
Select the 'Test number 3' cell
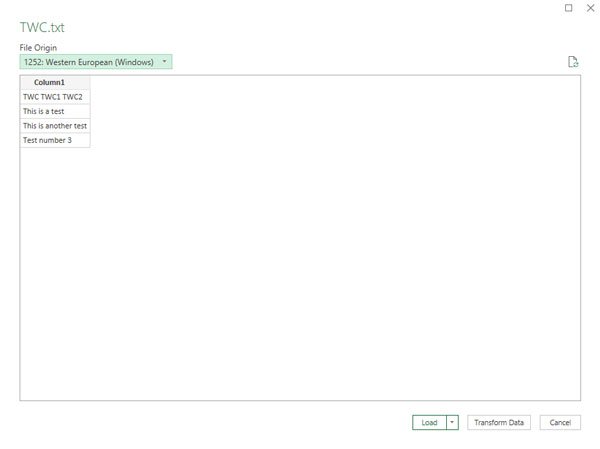click(x=55, y=140)
